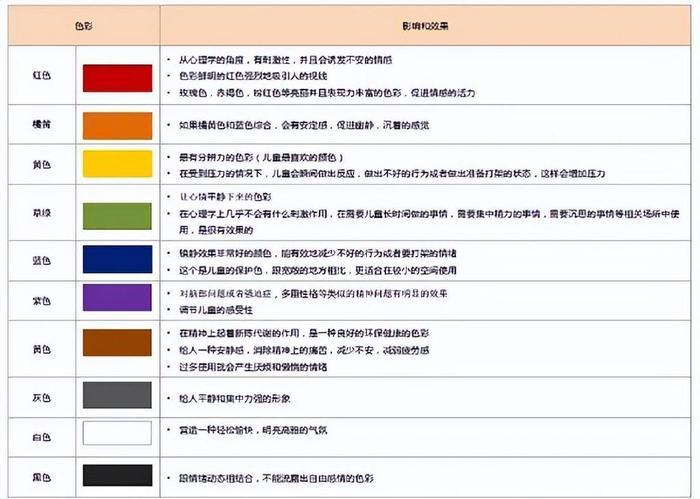
Task: Choose the grass green color swatch
Action: (x=117, y=215)
